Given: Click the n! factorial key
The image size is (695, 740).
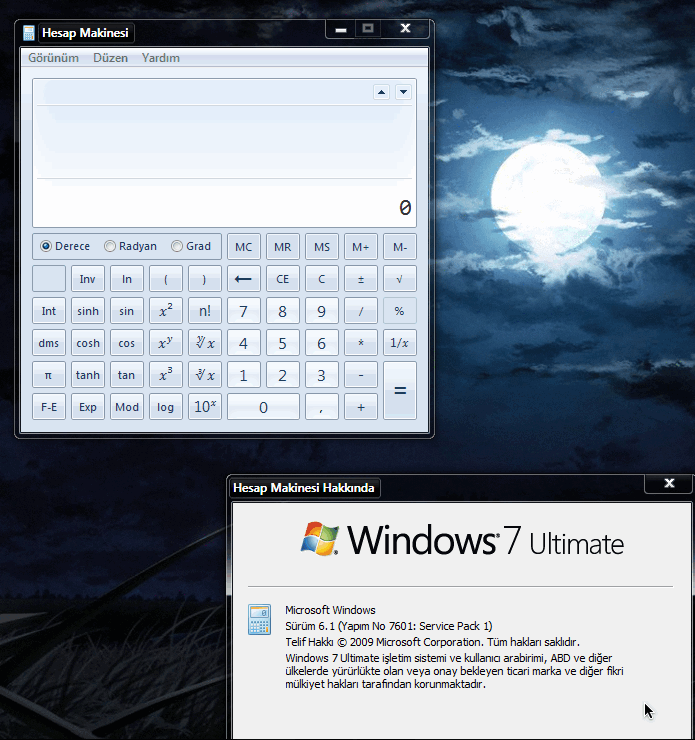Looking at the screenshot, I should click(x=205, y=311).
